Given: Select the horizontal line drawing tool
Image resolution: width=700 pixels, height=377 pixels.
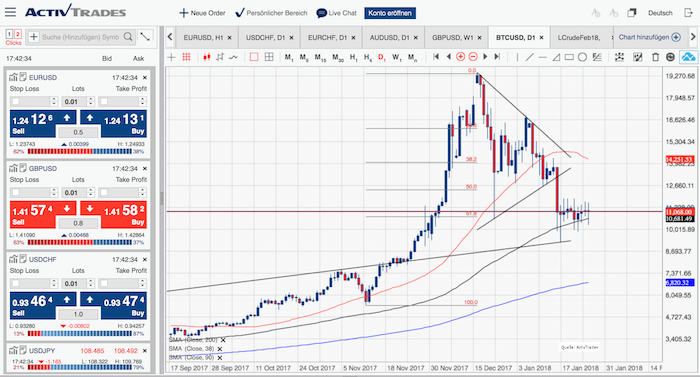Looking at the screenshot, I should (542, 57).
